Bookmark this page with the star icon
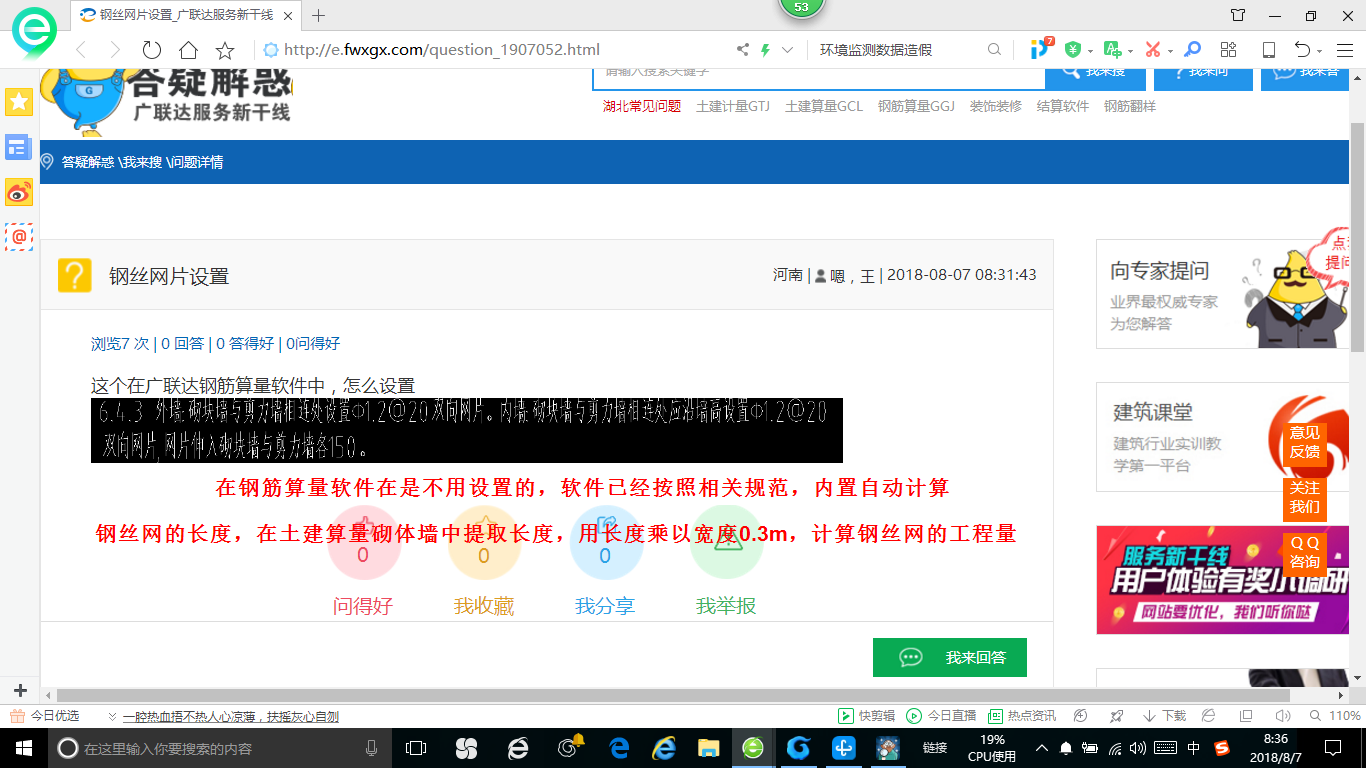The width and height of the screenshot is (1366, 768). tap(225, 50)
